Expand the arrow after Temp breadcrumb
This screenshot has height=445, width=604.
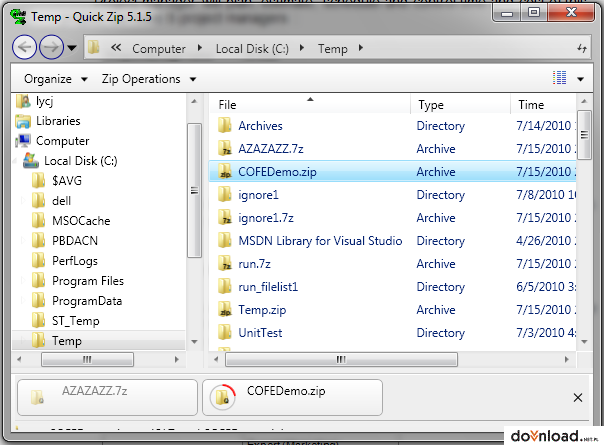pyautogui.click(x=361, y=48)
